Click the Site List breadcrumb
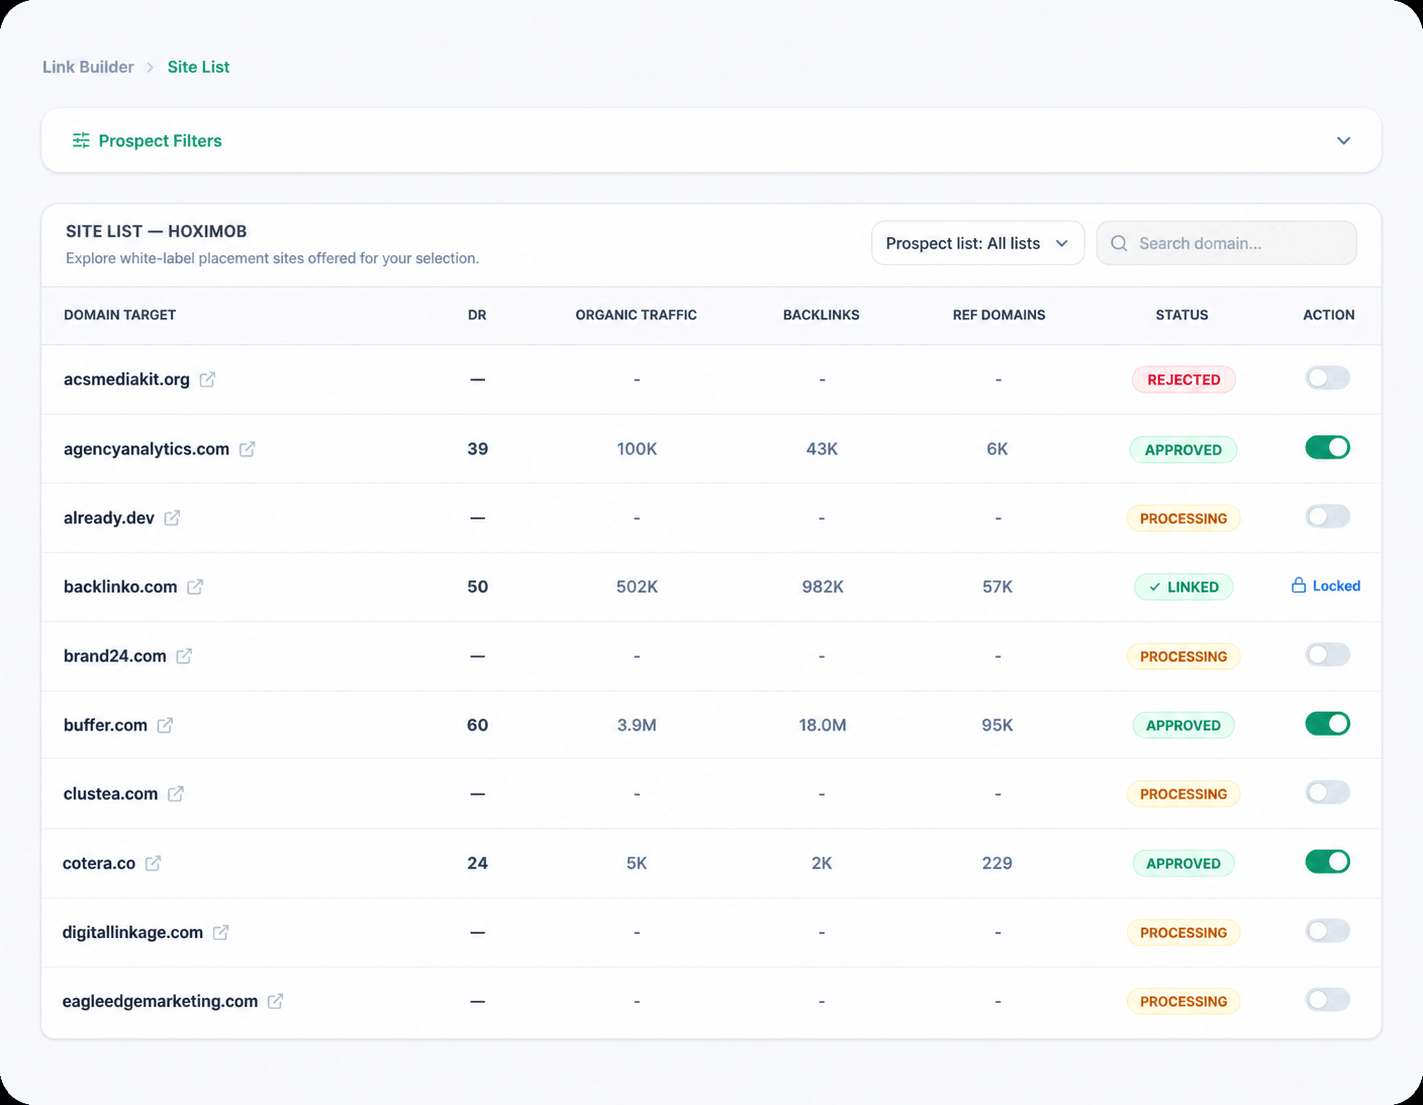Screen dimensions: 1423x1105 pos(198,67)
